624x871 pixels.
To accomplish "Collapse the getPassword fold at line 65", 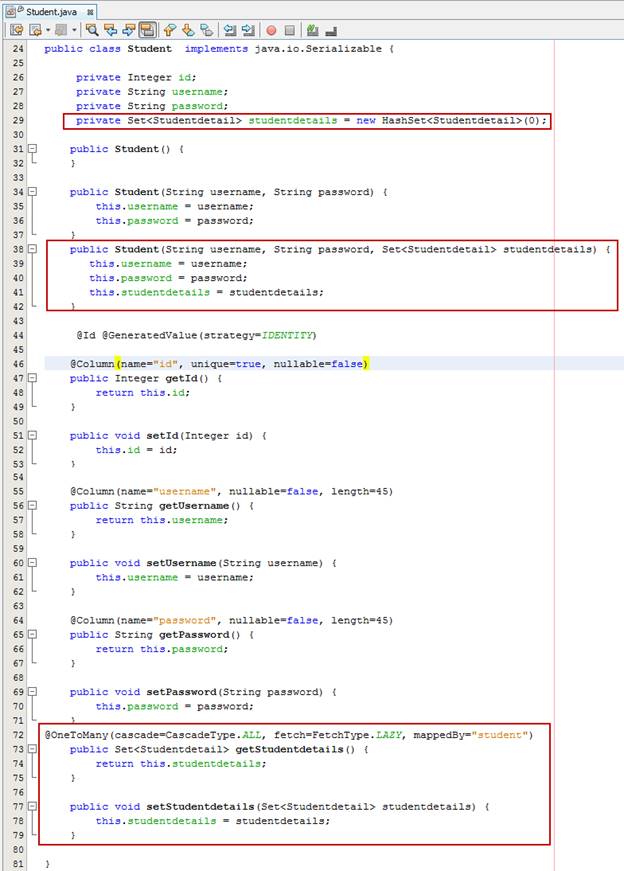I will pos(32,634).
